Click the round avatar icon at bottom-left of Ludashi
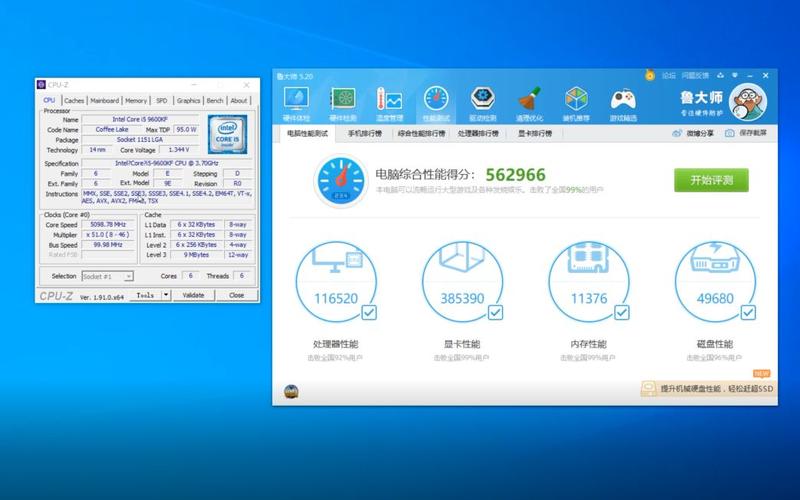Screen dimensions: 800x500 point(291,392)
